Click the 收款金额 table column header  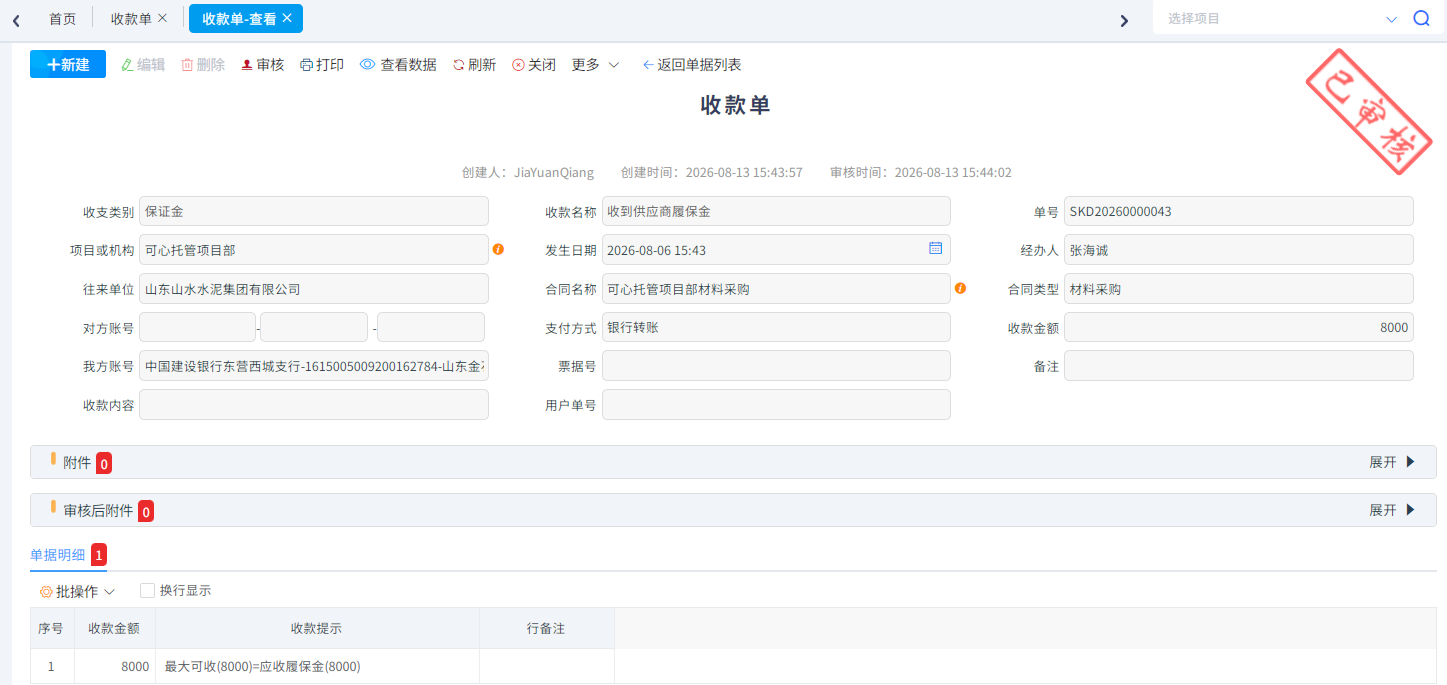114,628
